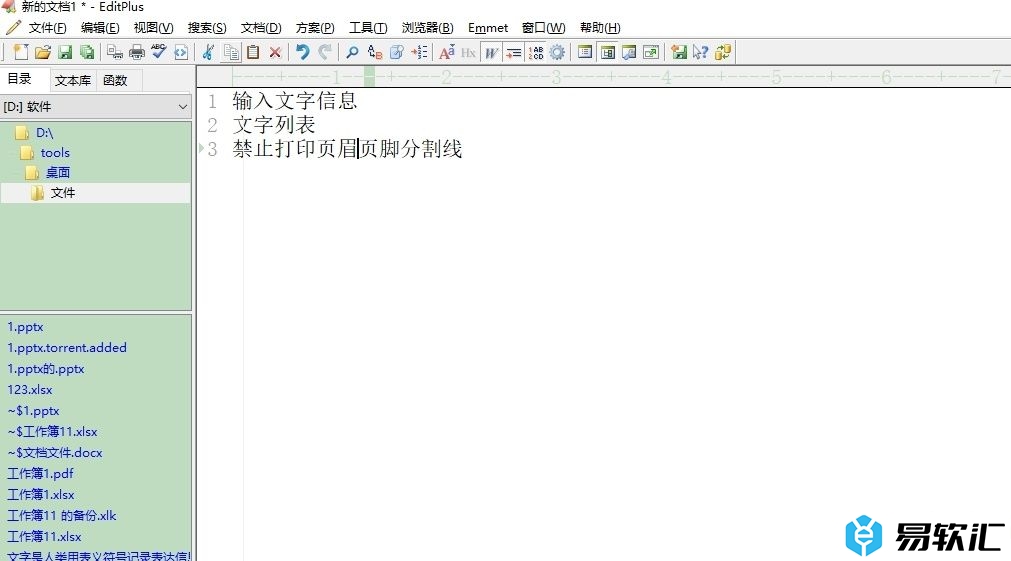View the document in the browser
This screenshot has height=561, width=1011.
[x=181, y=52]
